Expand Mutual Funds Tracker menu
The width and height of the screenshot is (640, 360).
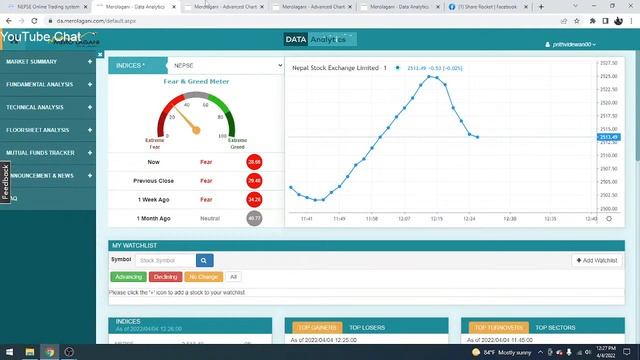pyautogui.click(x=48, y=153)
